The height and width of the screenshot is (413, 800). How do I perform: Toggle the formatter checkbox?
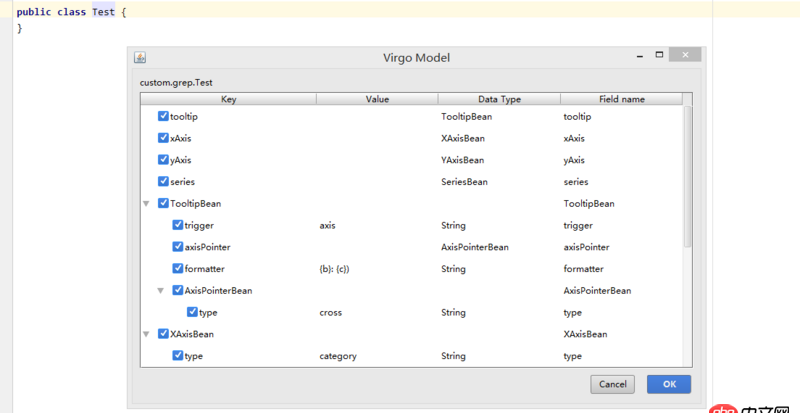[x=178, y=269]
